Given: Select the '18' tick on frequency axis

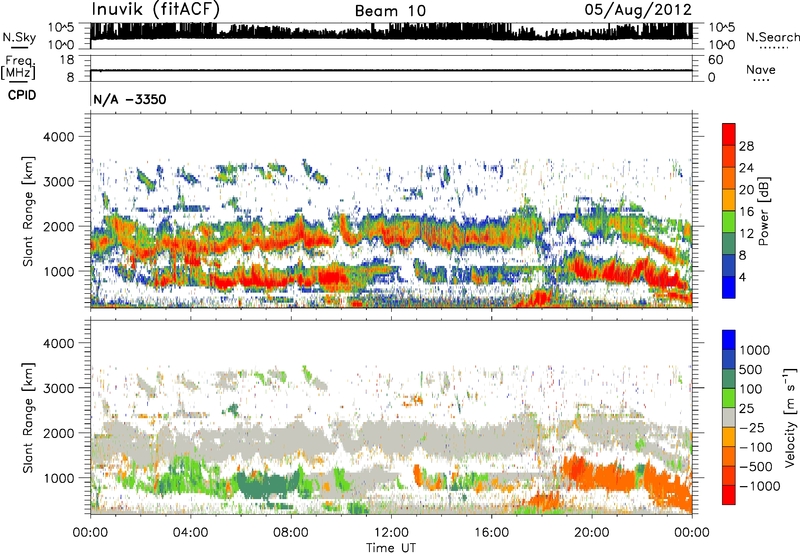Looking at the screenshot, I should tap(66, 60).
